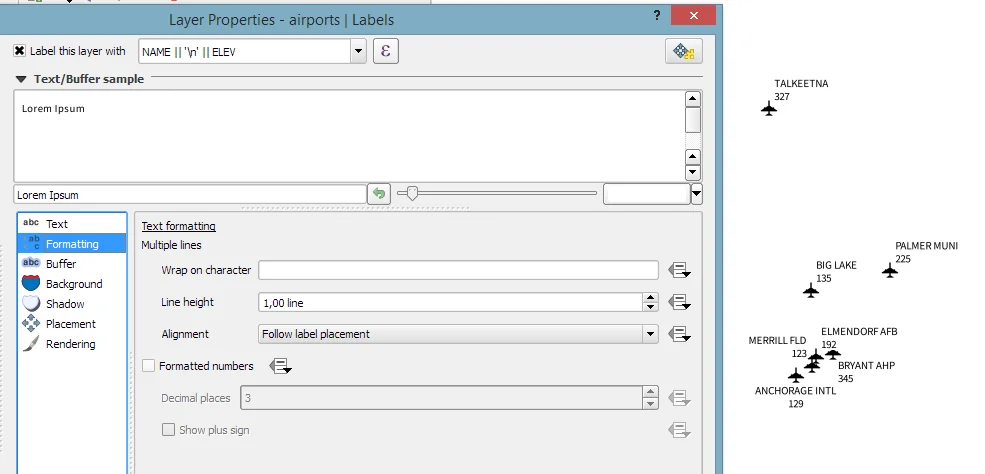Reset the Lorem Ipsum sample text
The height and width of the screenshot is (474, 985).
378,194
